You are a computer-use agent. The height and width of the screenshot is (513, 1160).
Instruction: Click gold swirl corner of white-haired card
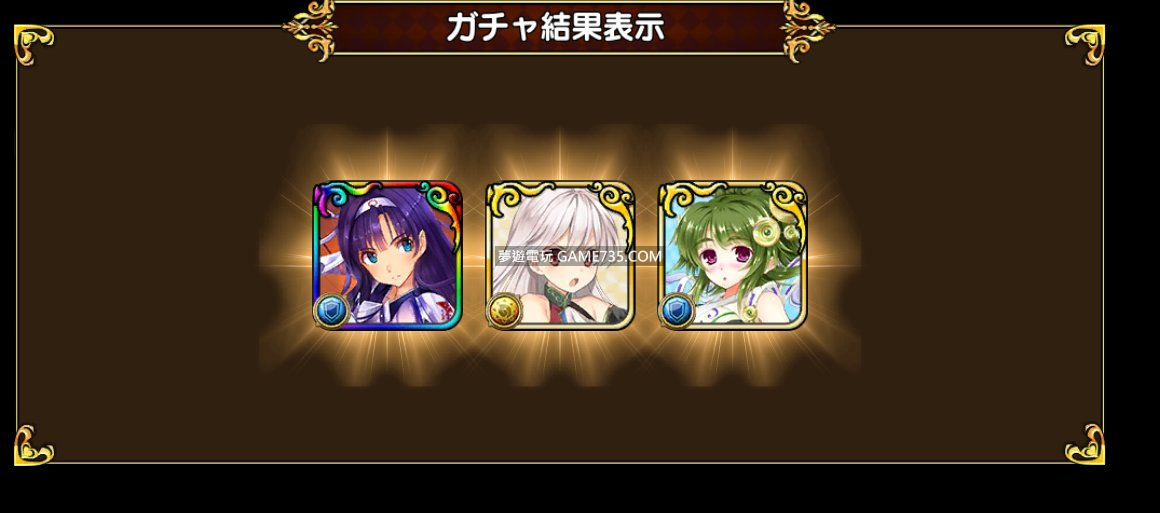coord(613,200)
